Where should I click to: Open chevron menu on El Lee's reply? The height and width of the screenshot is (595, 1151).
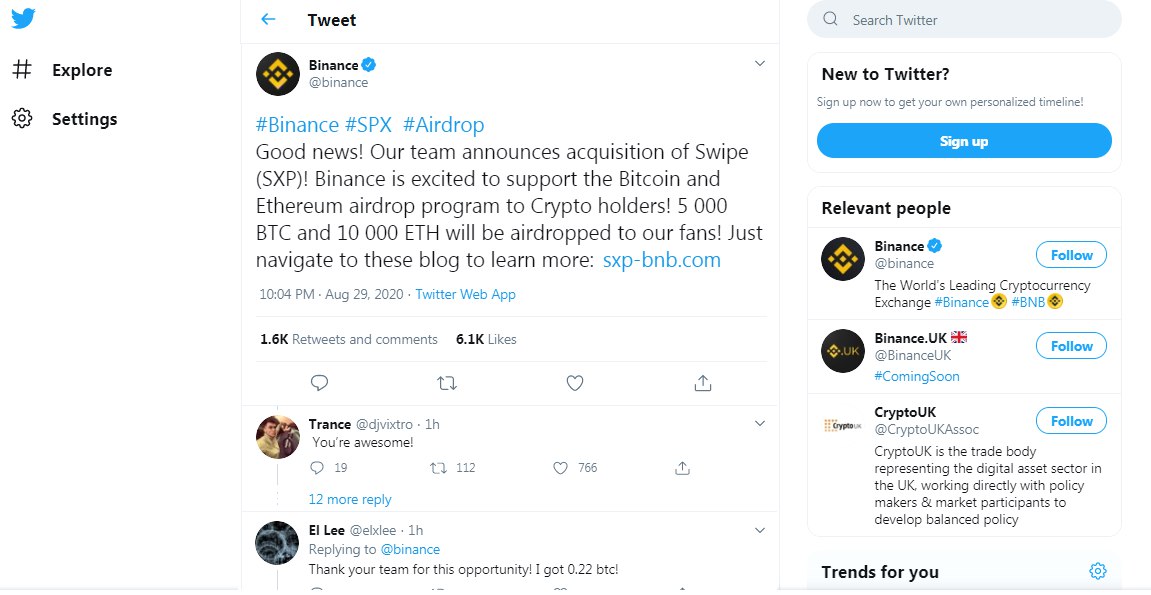tap(759, 530)
